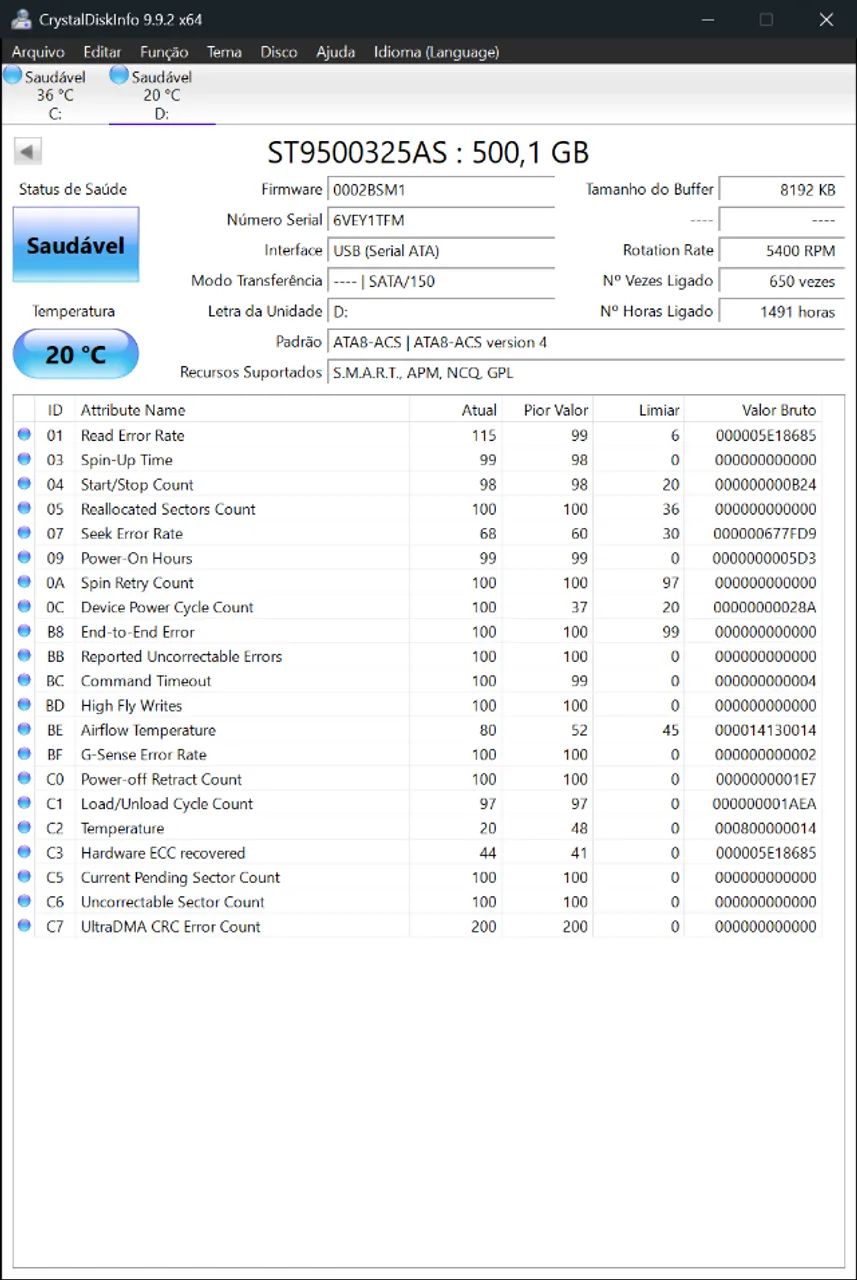Click power-on count field 650 vezes
This screenshot has height=1280, width=857.
(x=782, y=281)
